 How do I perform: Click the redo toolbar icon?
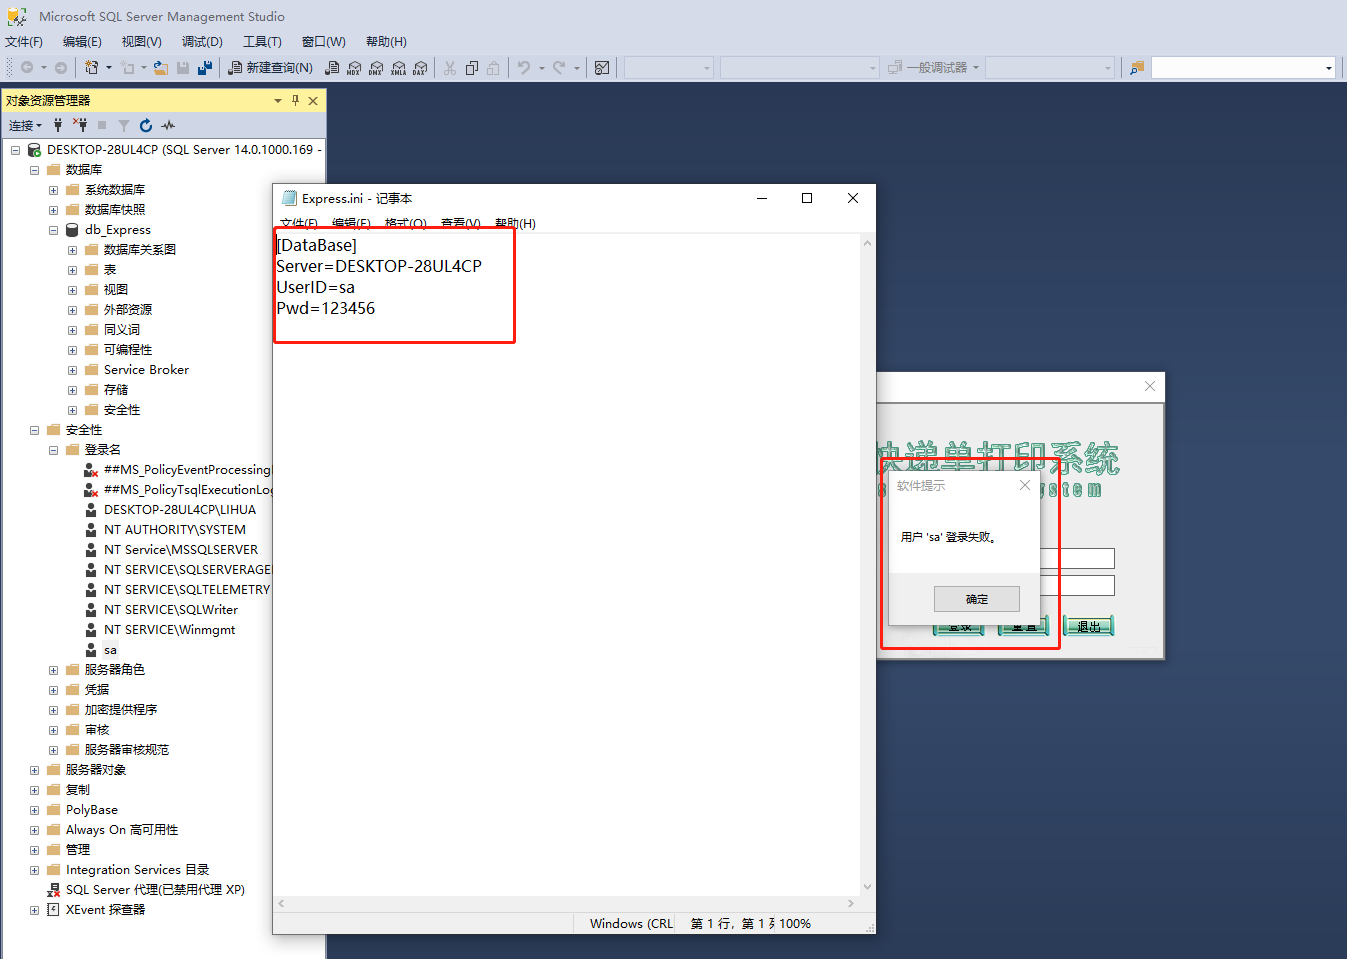pyautogui.click(x=559, y=68)
